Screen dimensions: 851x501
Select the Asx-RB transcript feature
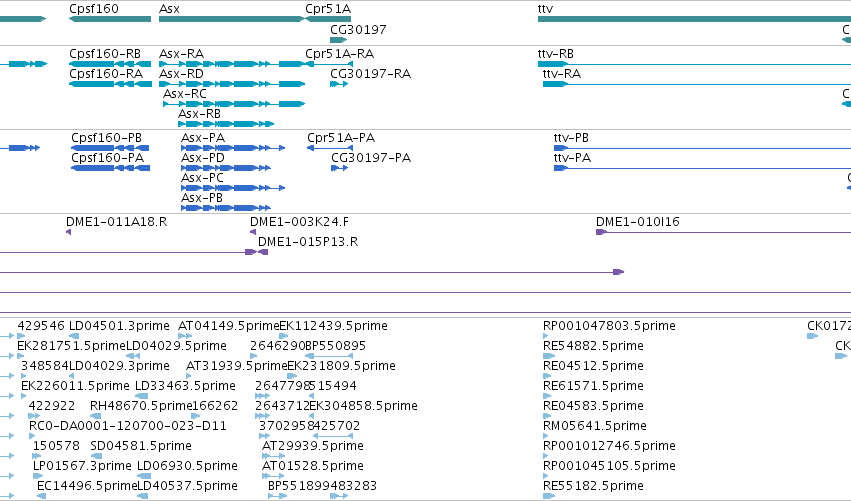click(x=226, y=124)
